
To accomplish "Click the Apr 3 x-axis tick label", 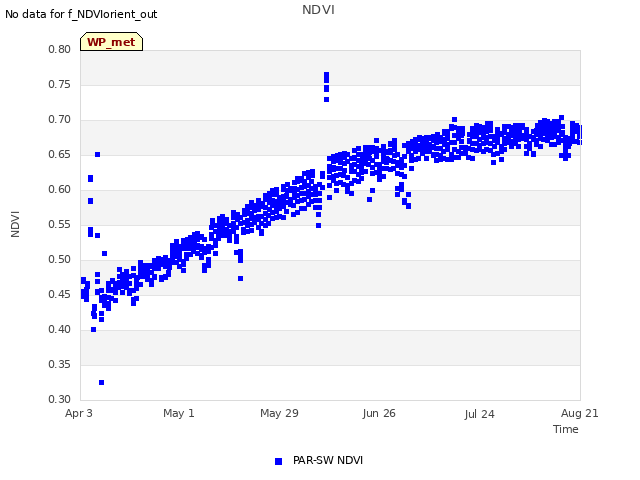I will pos(79,413).
